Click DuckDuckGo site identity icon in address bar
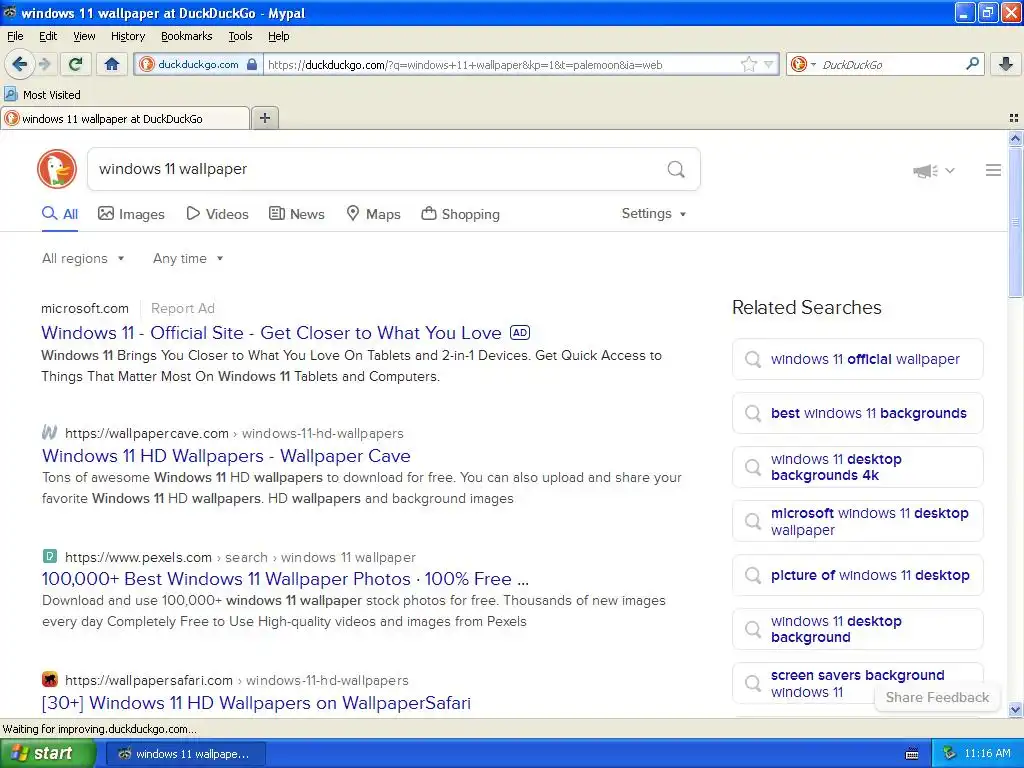Image resolution: width=1024 pixels, height=768 pixels. 147,64
